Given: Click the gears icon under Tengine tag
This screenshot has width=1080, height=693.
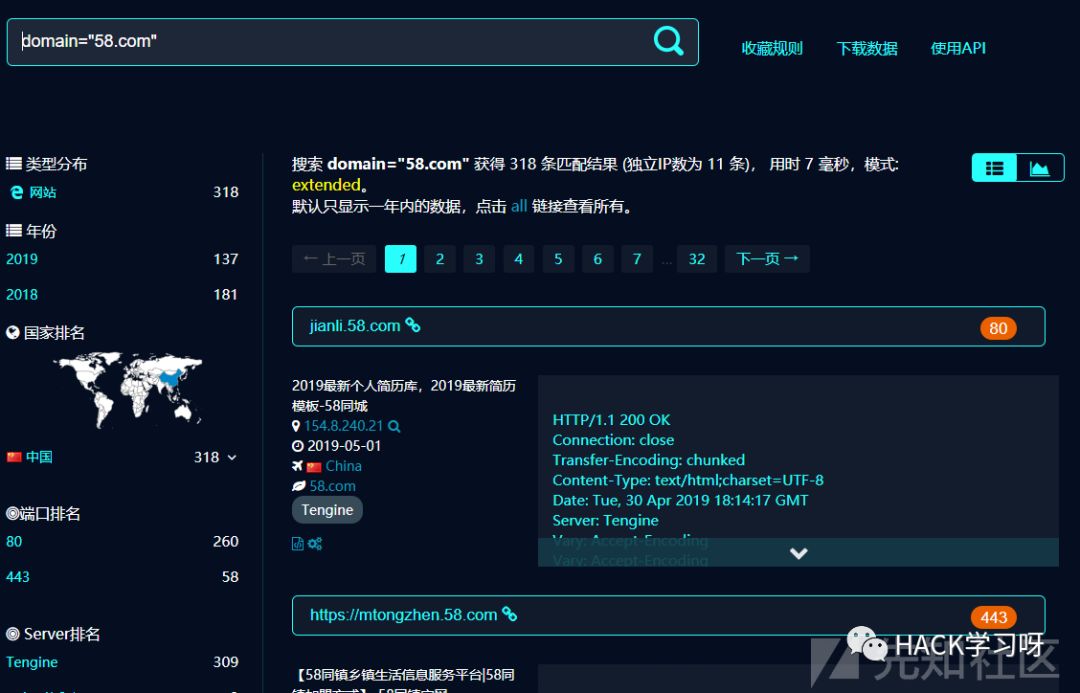Looking at the screenshot, I should [315, 544].
